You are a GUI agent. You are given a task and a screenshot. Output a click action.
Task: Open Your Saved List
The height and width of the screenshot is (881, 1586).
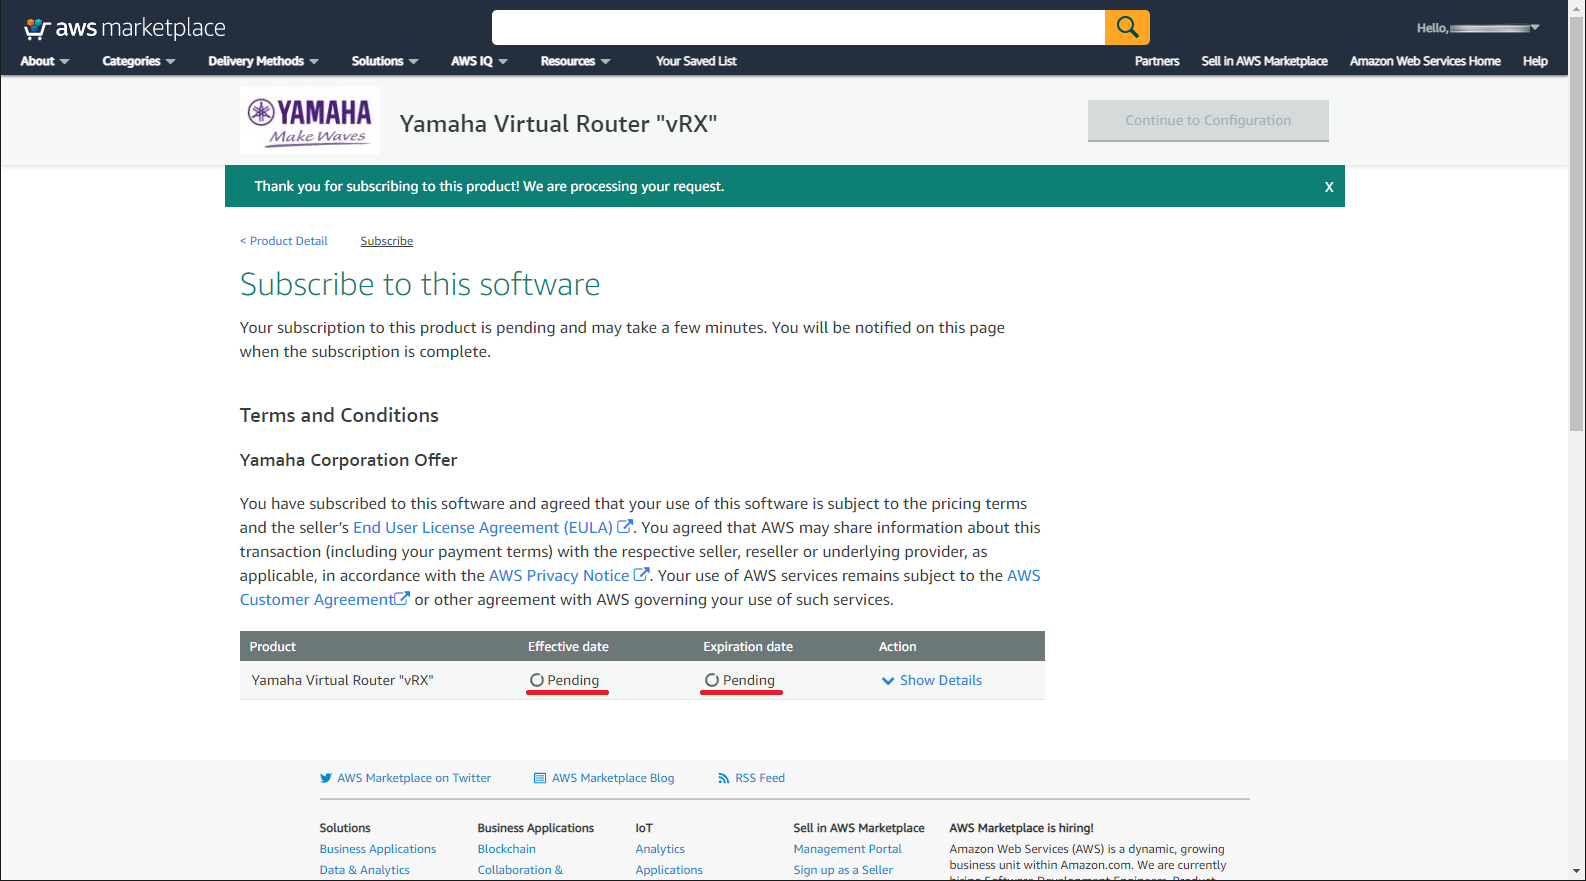point(696,61)
